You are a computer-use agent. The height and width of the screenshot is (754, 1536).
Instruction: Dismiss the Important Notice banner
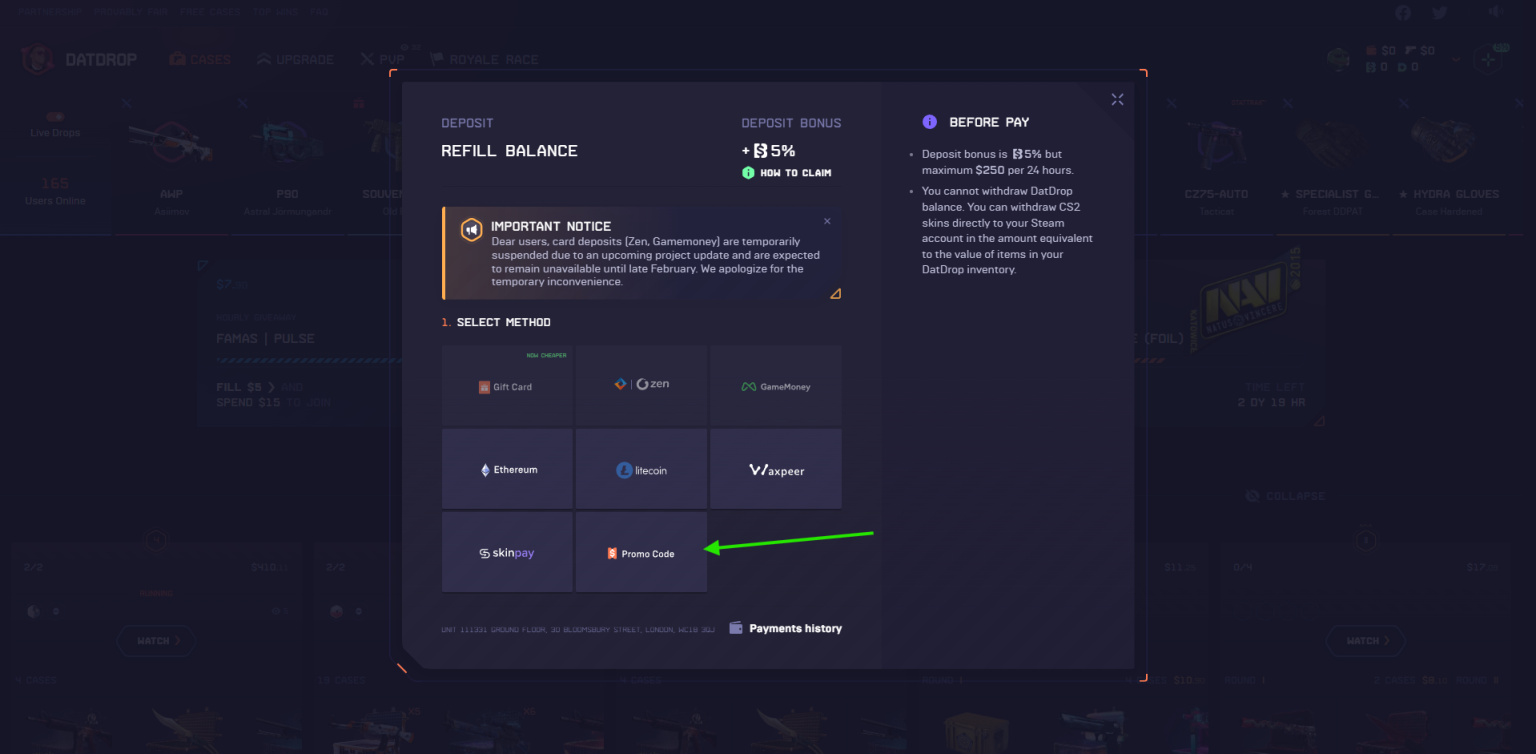coord(827,220)
